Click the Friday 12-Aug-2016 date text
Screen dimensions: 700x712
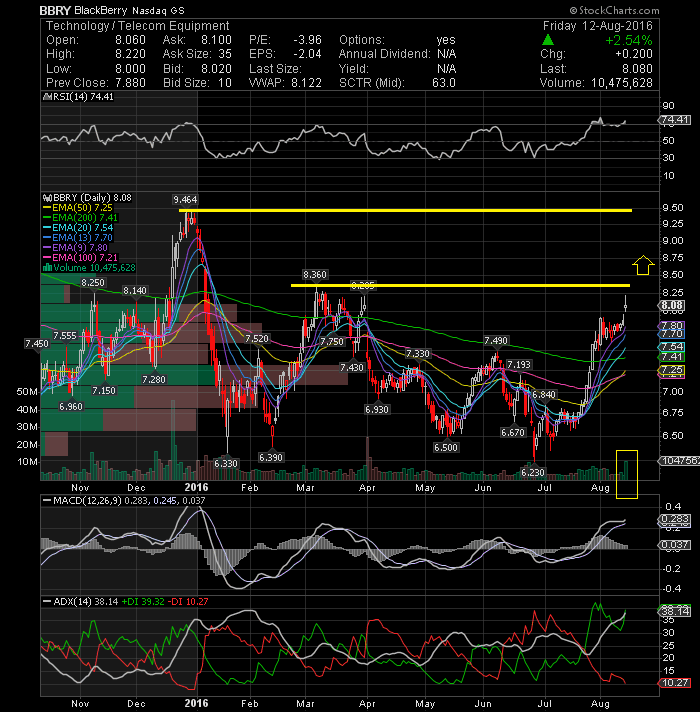[x=597, y=26]
